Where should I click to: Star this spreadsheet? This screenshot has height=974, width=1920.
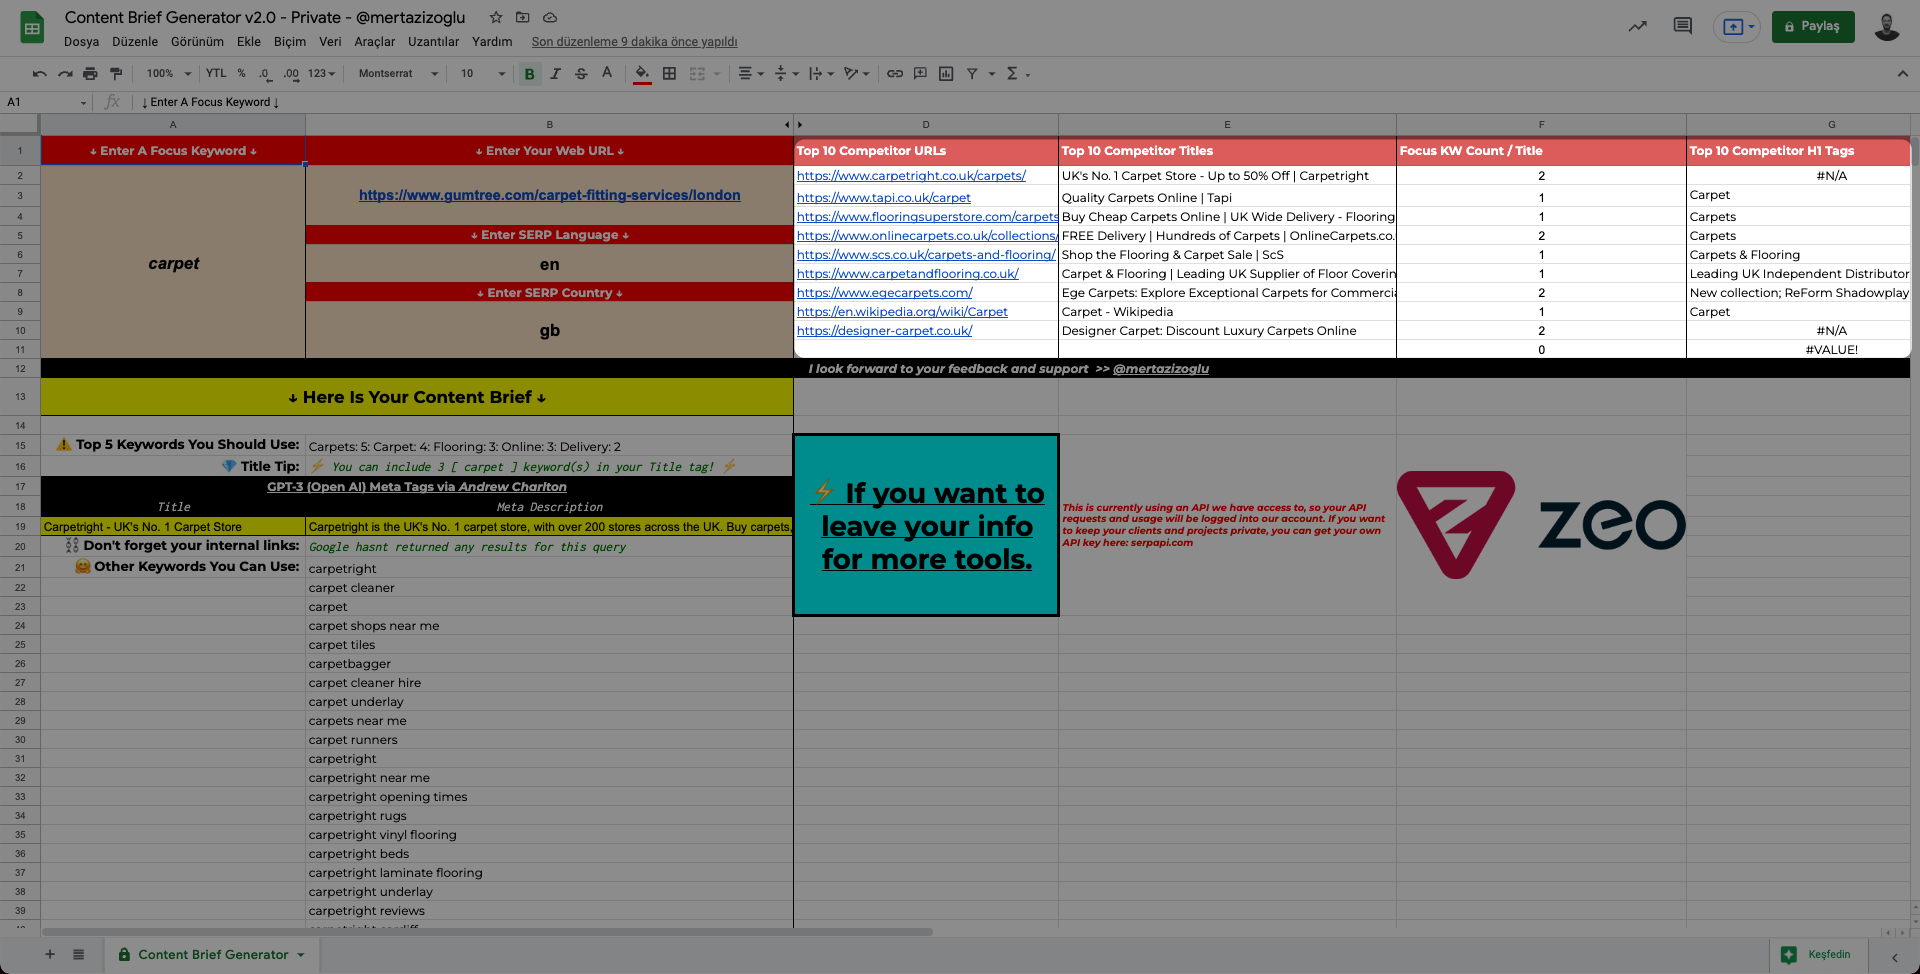coord(496,18)
